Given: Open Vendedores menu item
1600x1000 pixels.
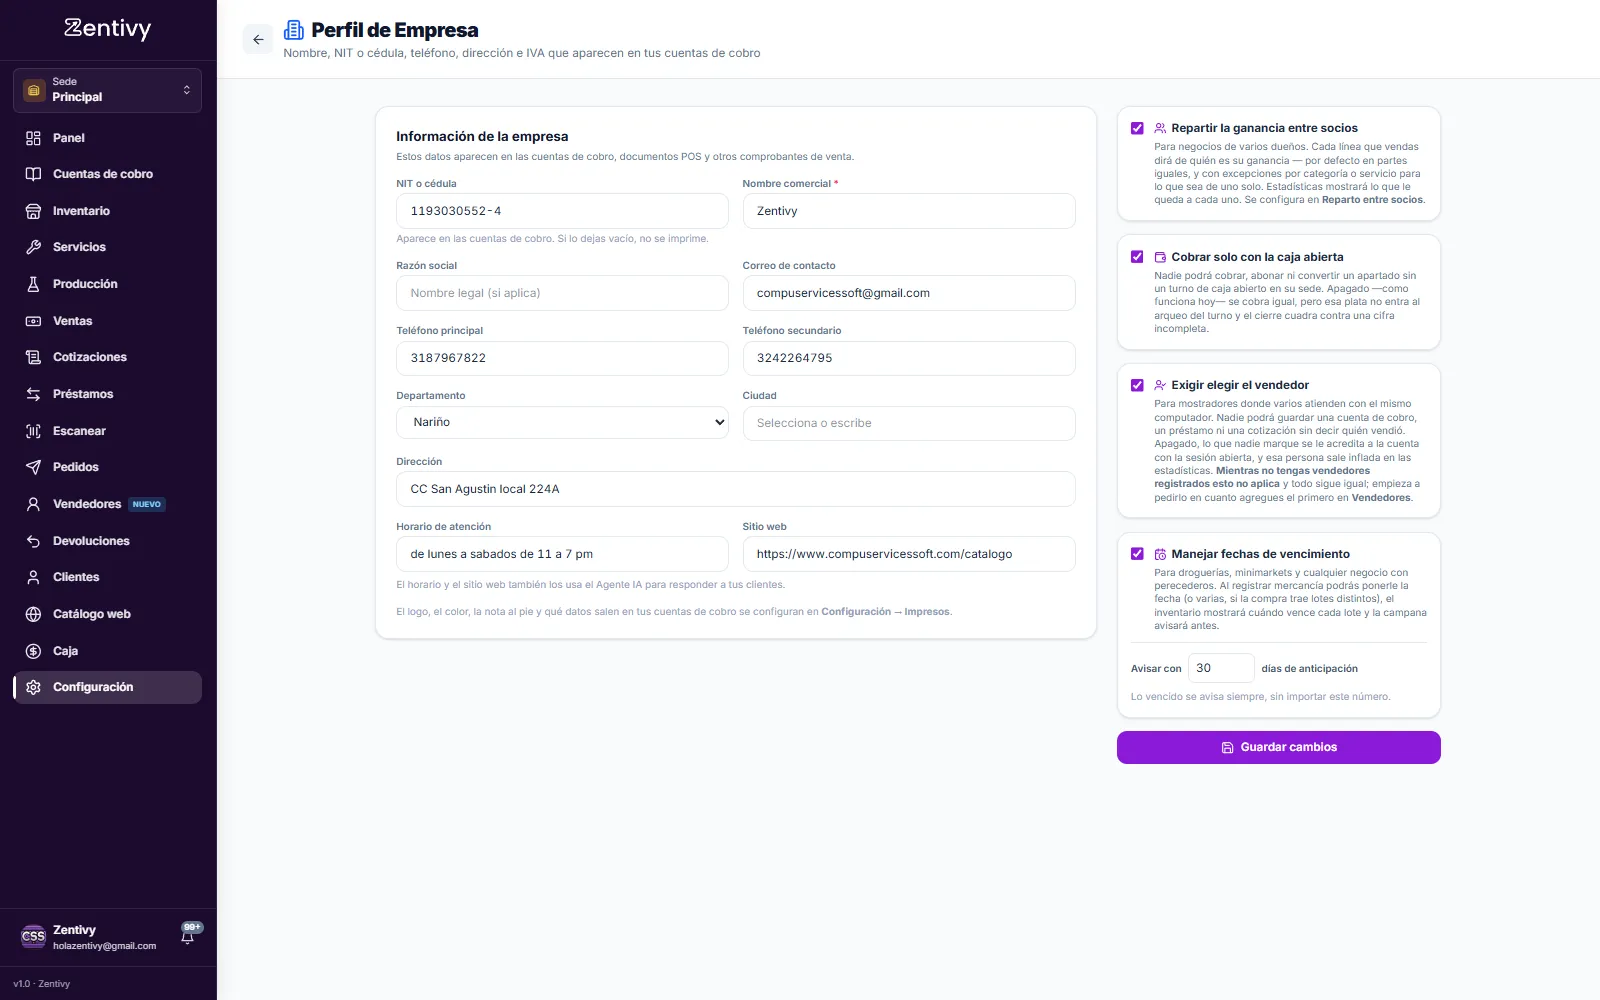Looking at the screenshot, I should [107, 504].
